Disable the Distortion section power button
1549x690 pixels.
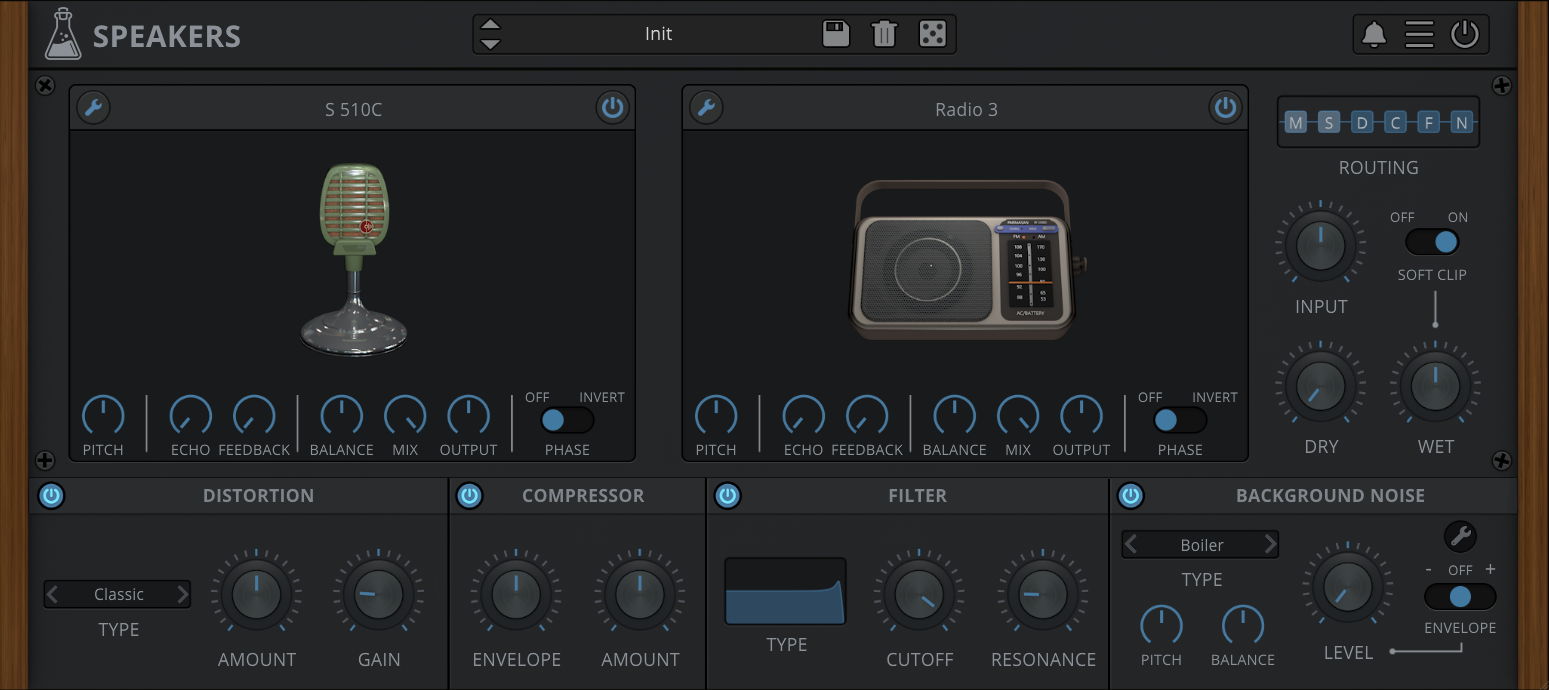[51, 496]
